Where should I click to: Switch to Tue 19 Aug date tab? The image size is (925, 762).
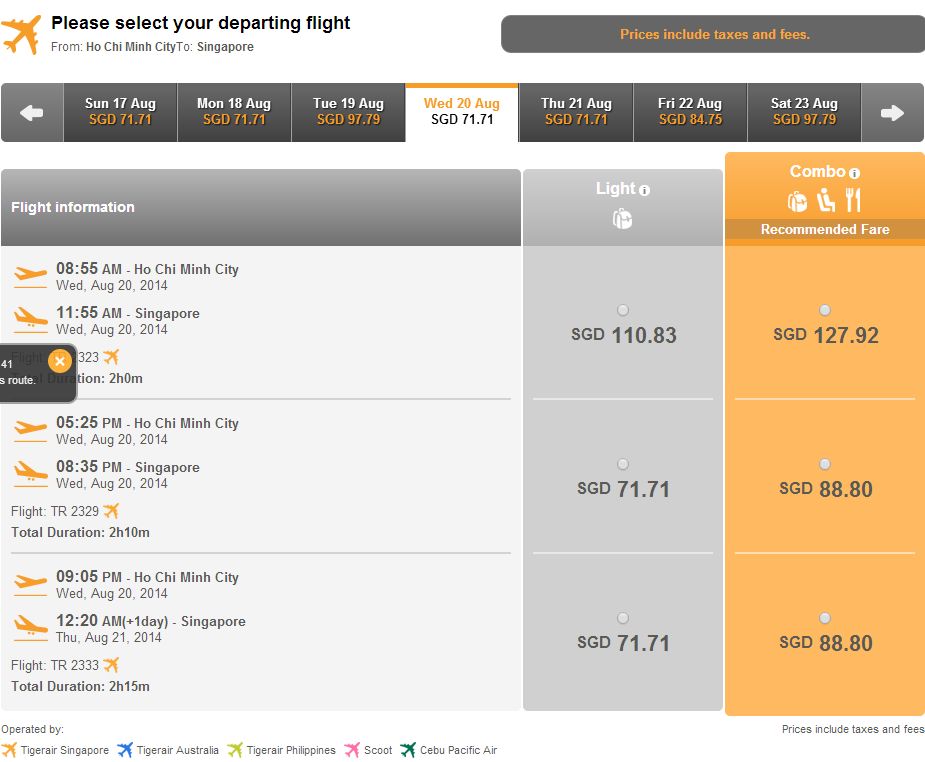tap(348, 113)
